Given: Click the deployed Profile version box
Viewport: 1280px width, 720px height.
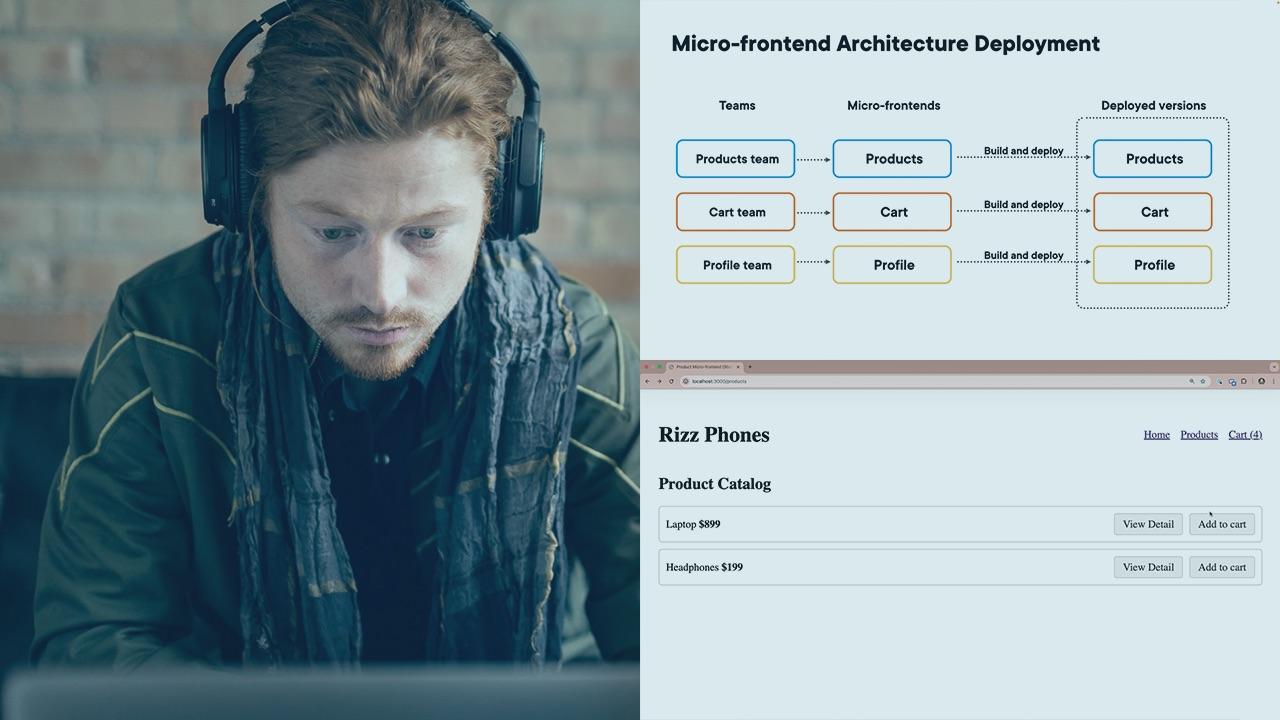Looking at the screenshot, I should [x=1152, y=264].
